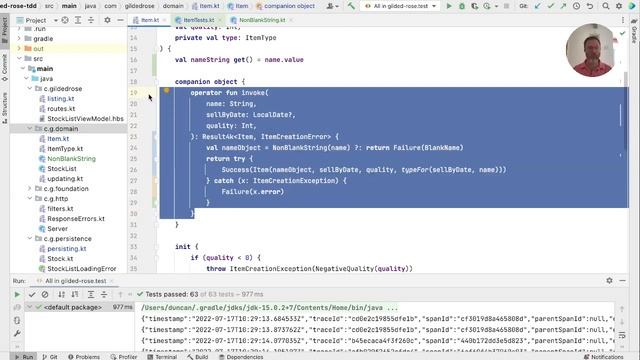The image size is (640, 360).
Task: Click Collapse All in Project panel
Action: point(91,20)
